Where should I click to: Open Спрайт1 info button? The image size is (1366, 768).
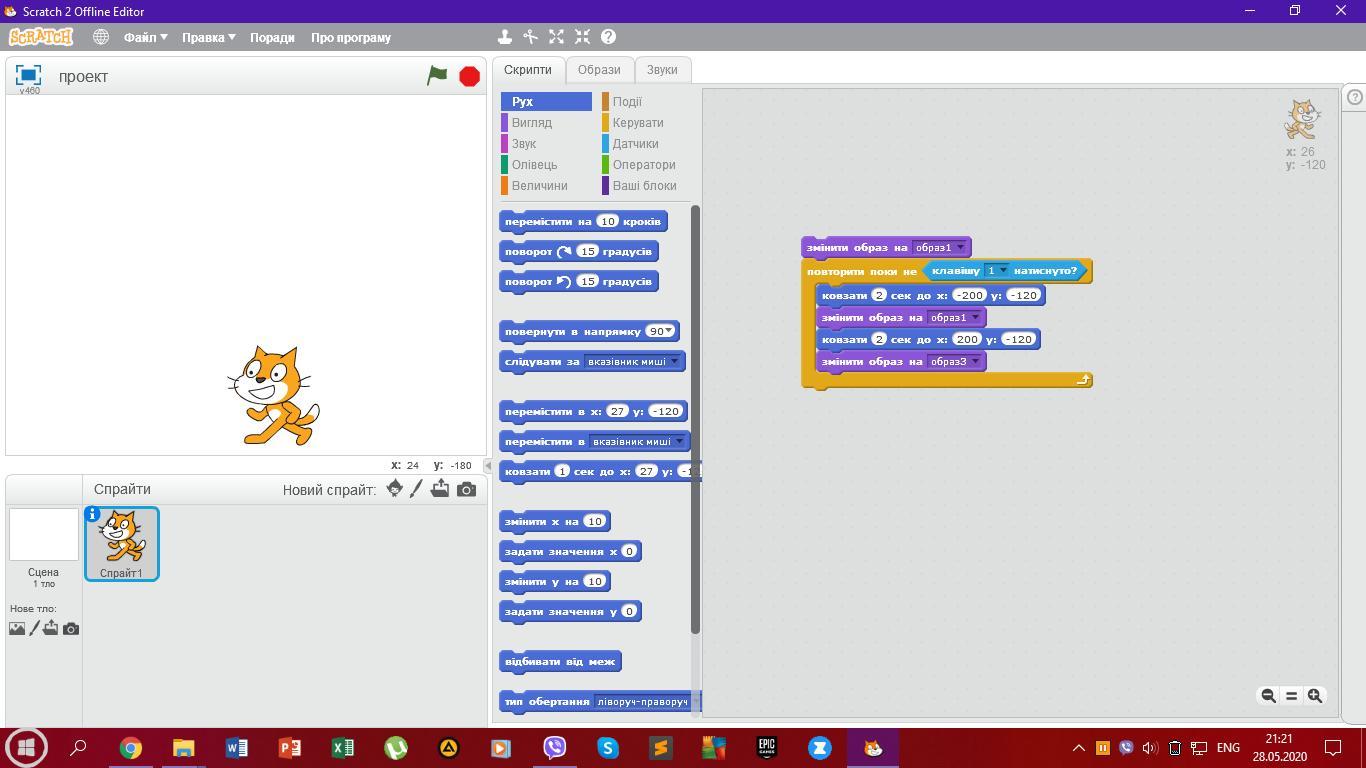(92, 514)
